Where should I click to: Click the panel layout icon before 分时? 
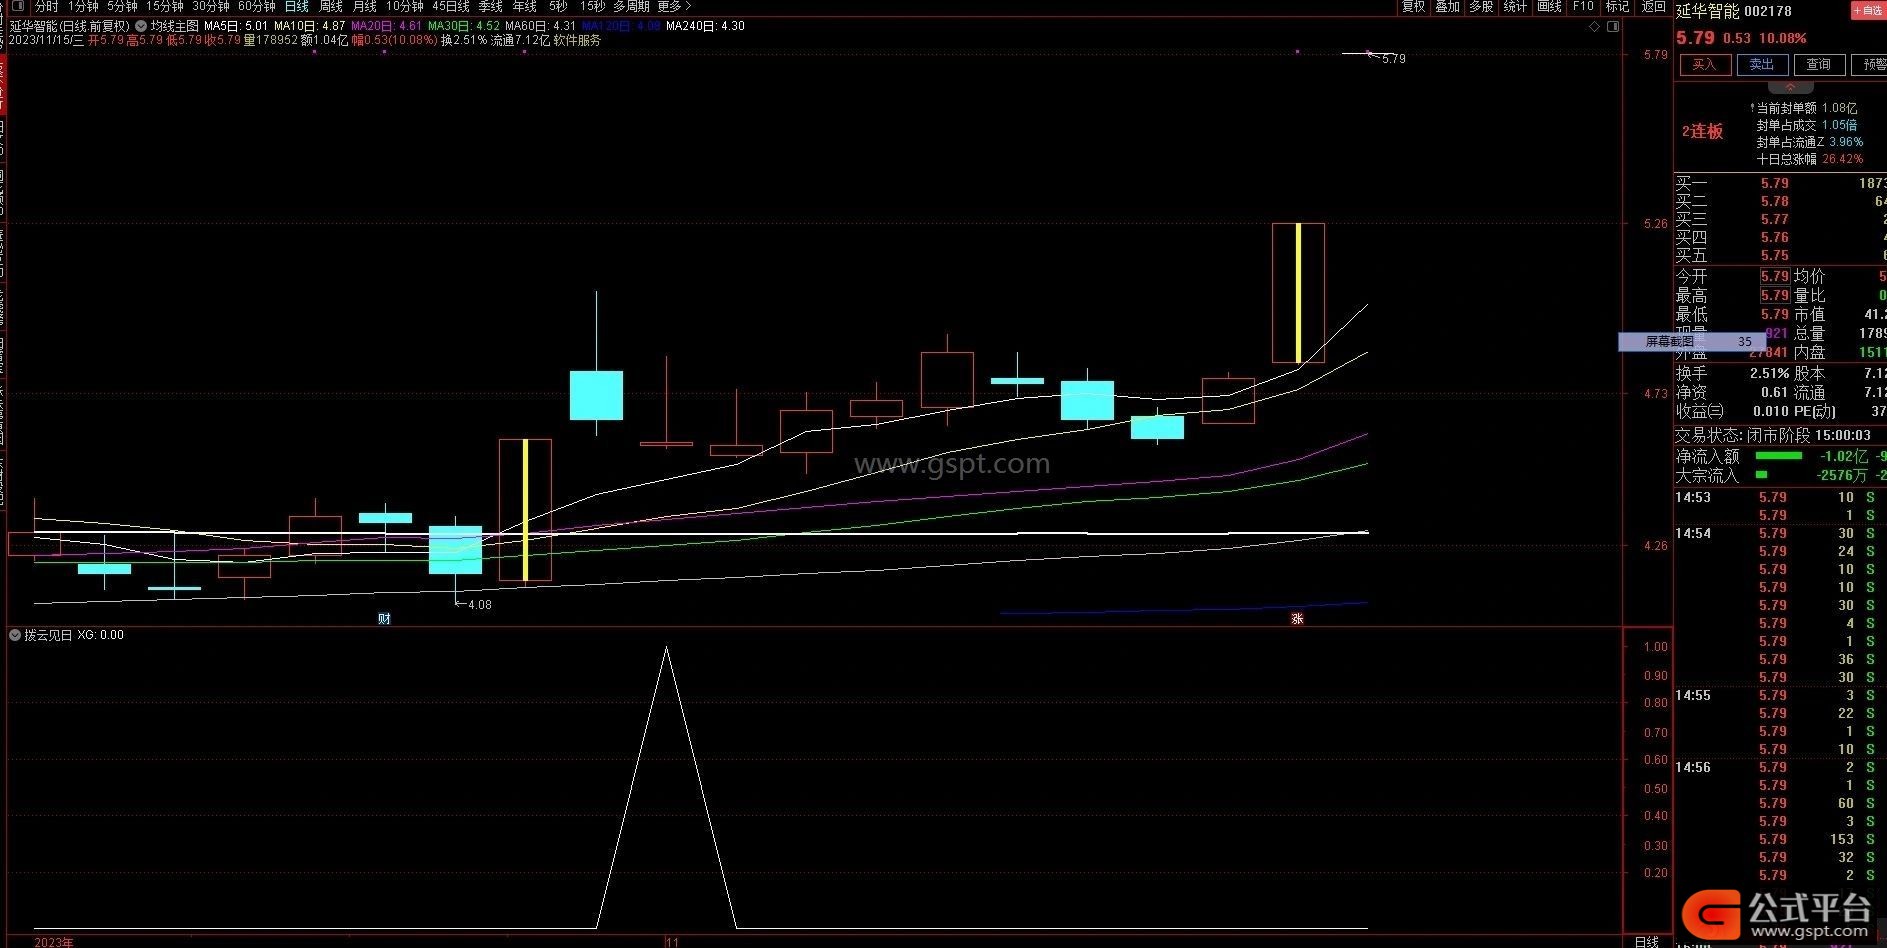[x=17, y=6]
